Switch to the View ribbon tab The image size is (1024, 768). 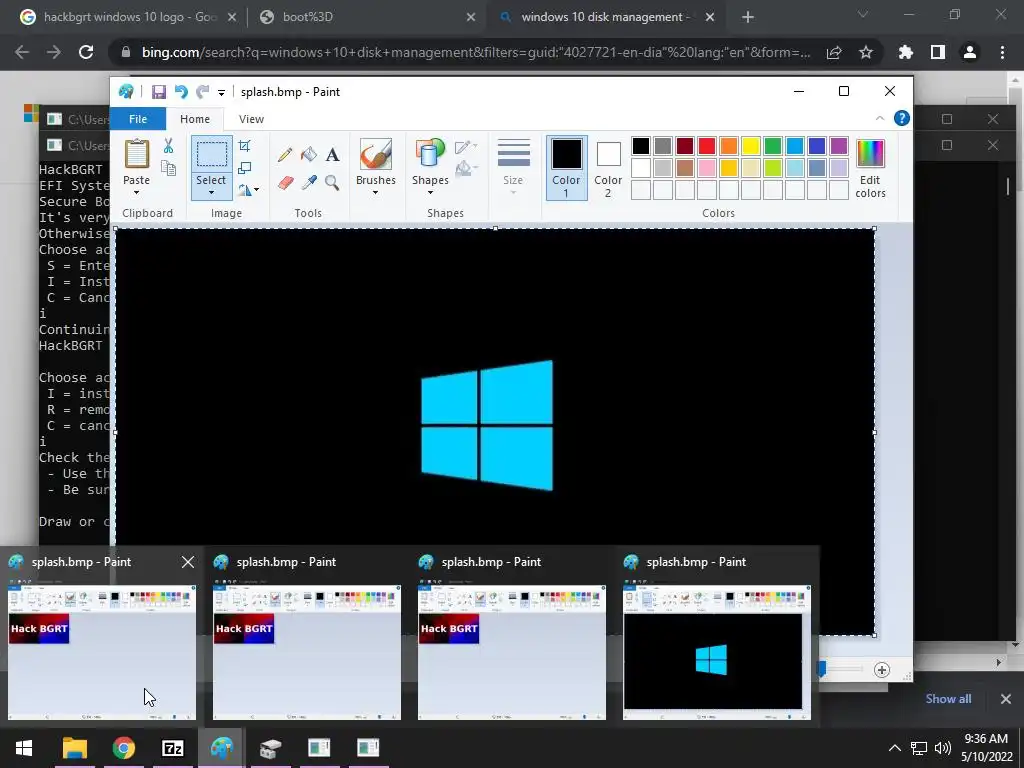pos(251,119)
